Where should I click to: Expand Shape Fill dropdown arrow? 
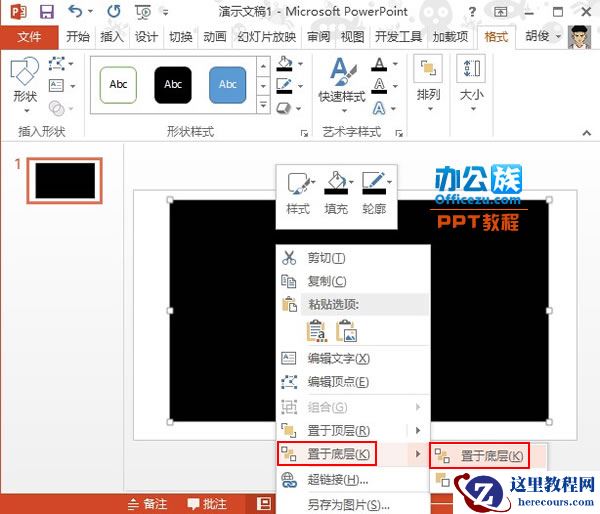300,64
